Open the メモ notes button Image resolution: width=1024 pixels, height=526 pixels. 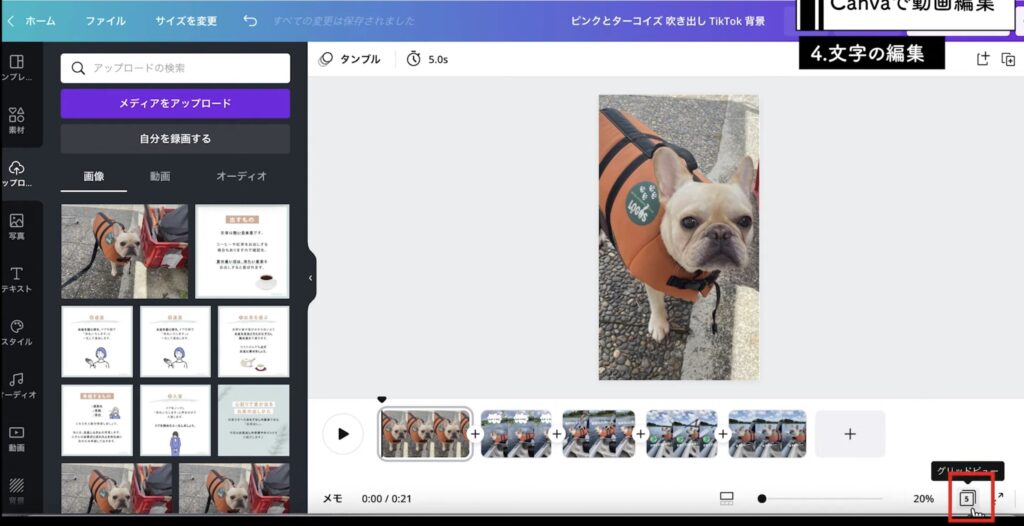click(332, 499)
